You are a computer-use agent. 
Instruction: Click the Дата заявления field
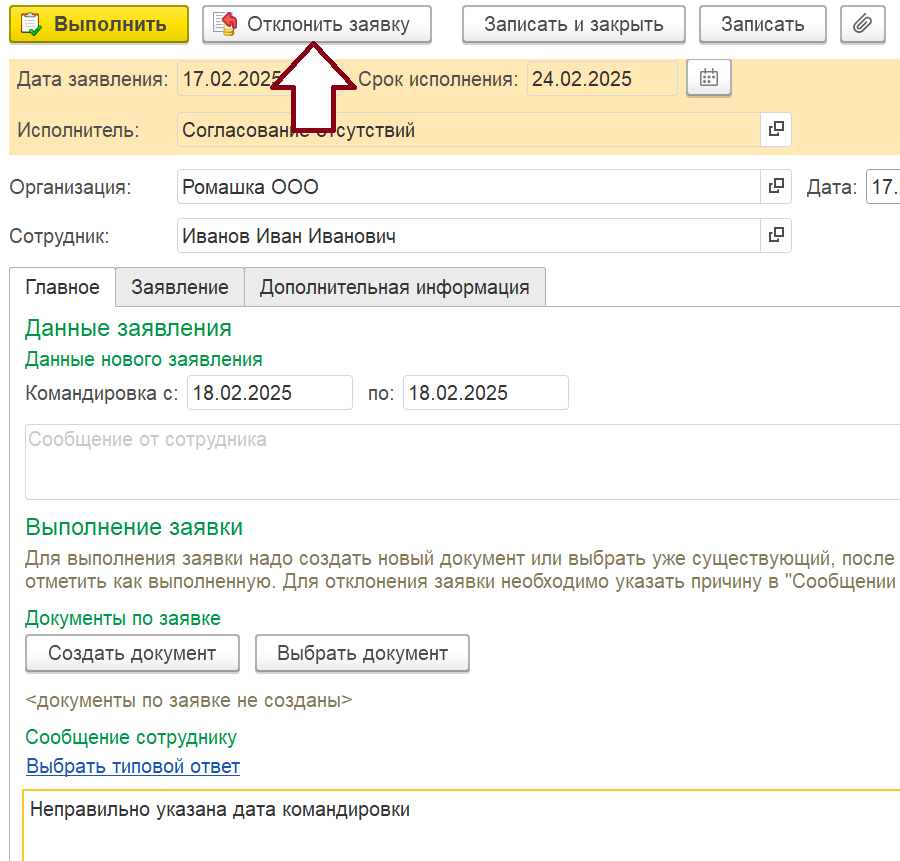click(x=259, y=78)
